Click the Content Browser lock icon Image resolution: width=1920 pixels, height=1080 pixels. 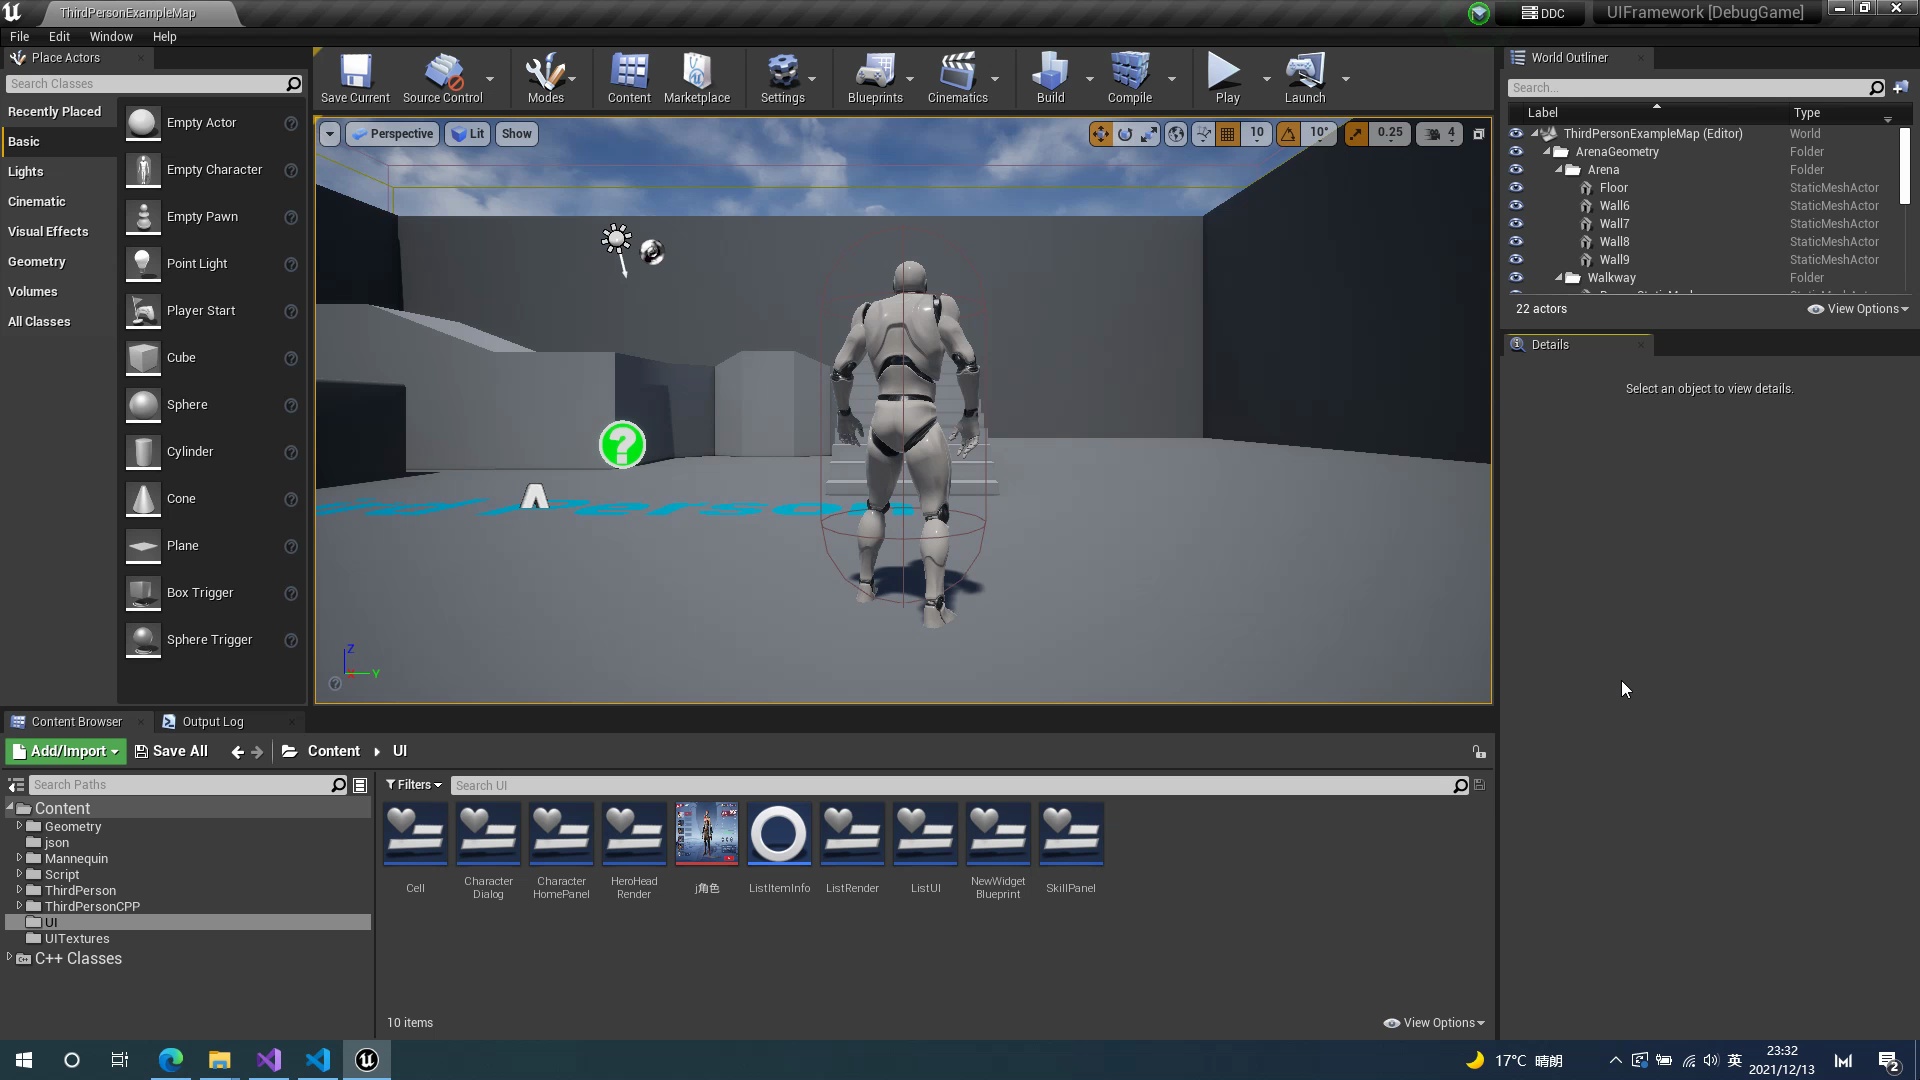point(1479,752)
